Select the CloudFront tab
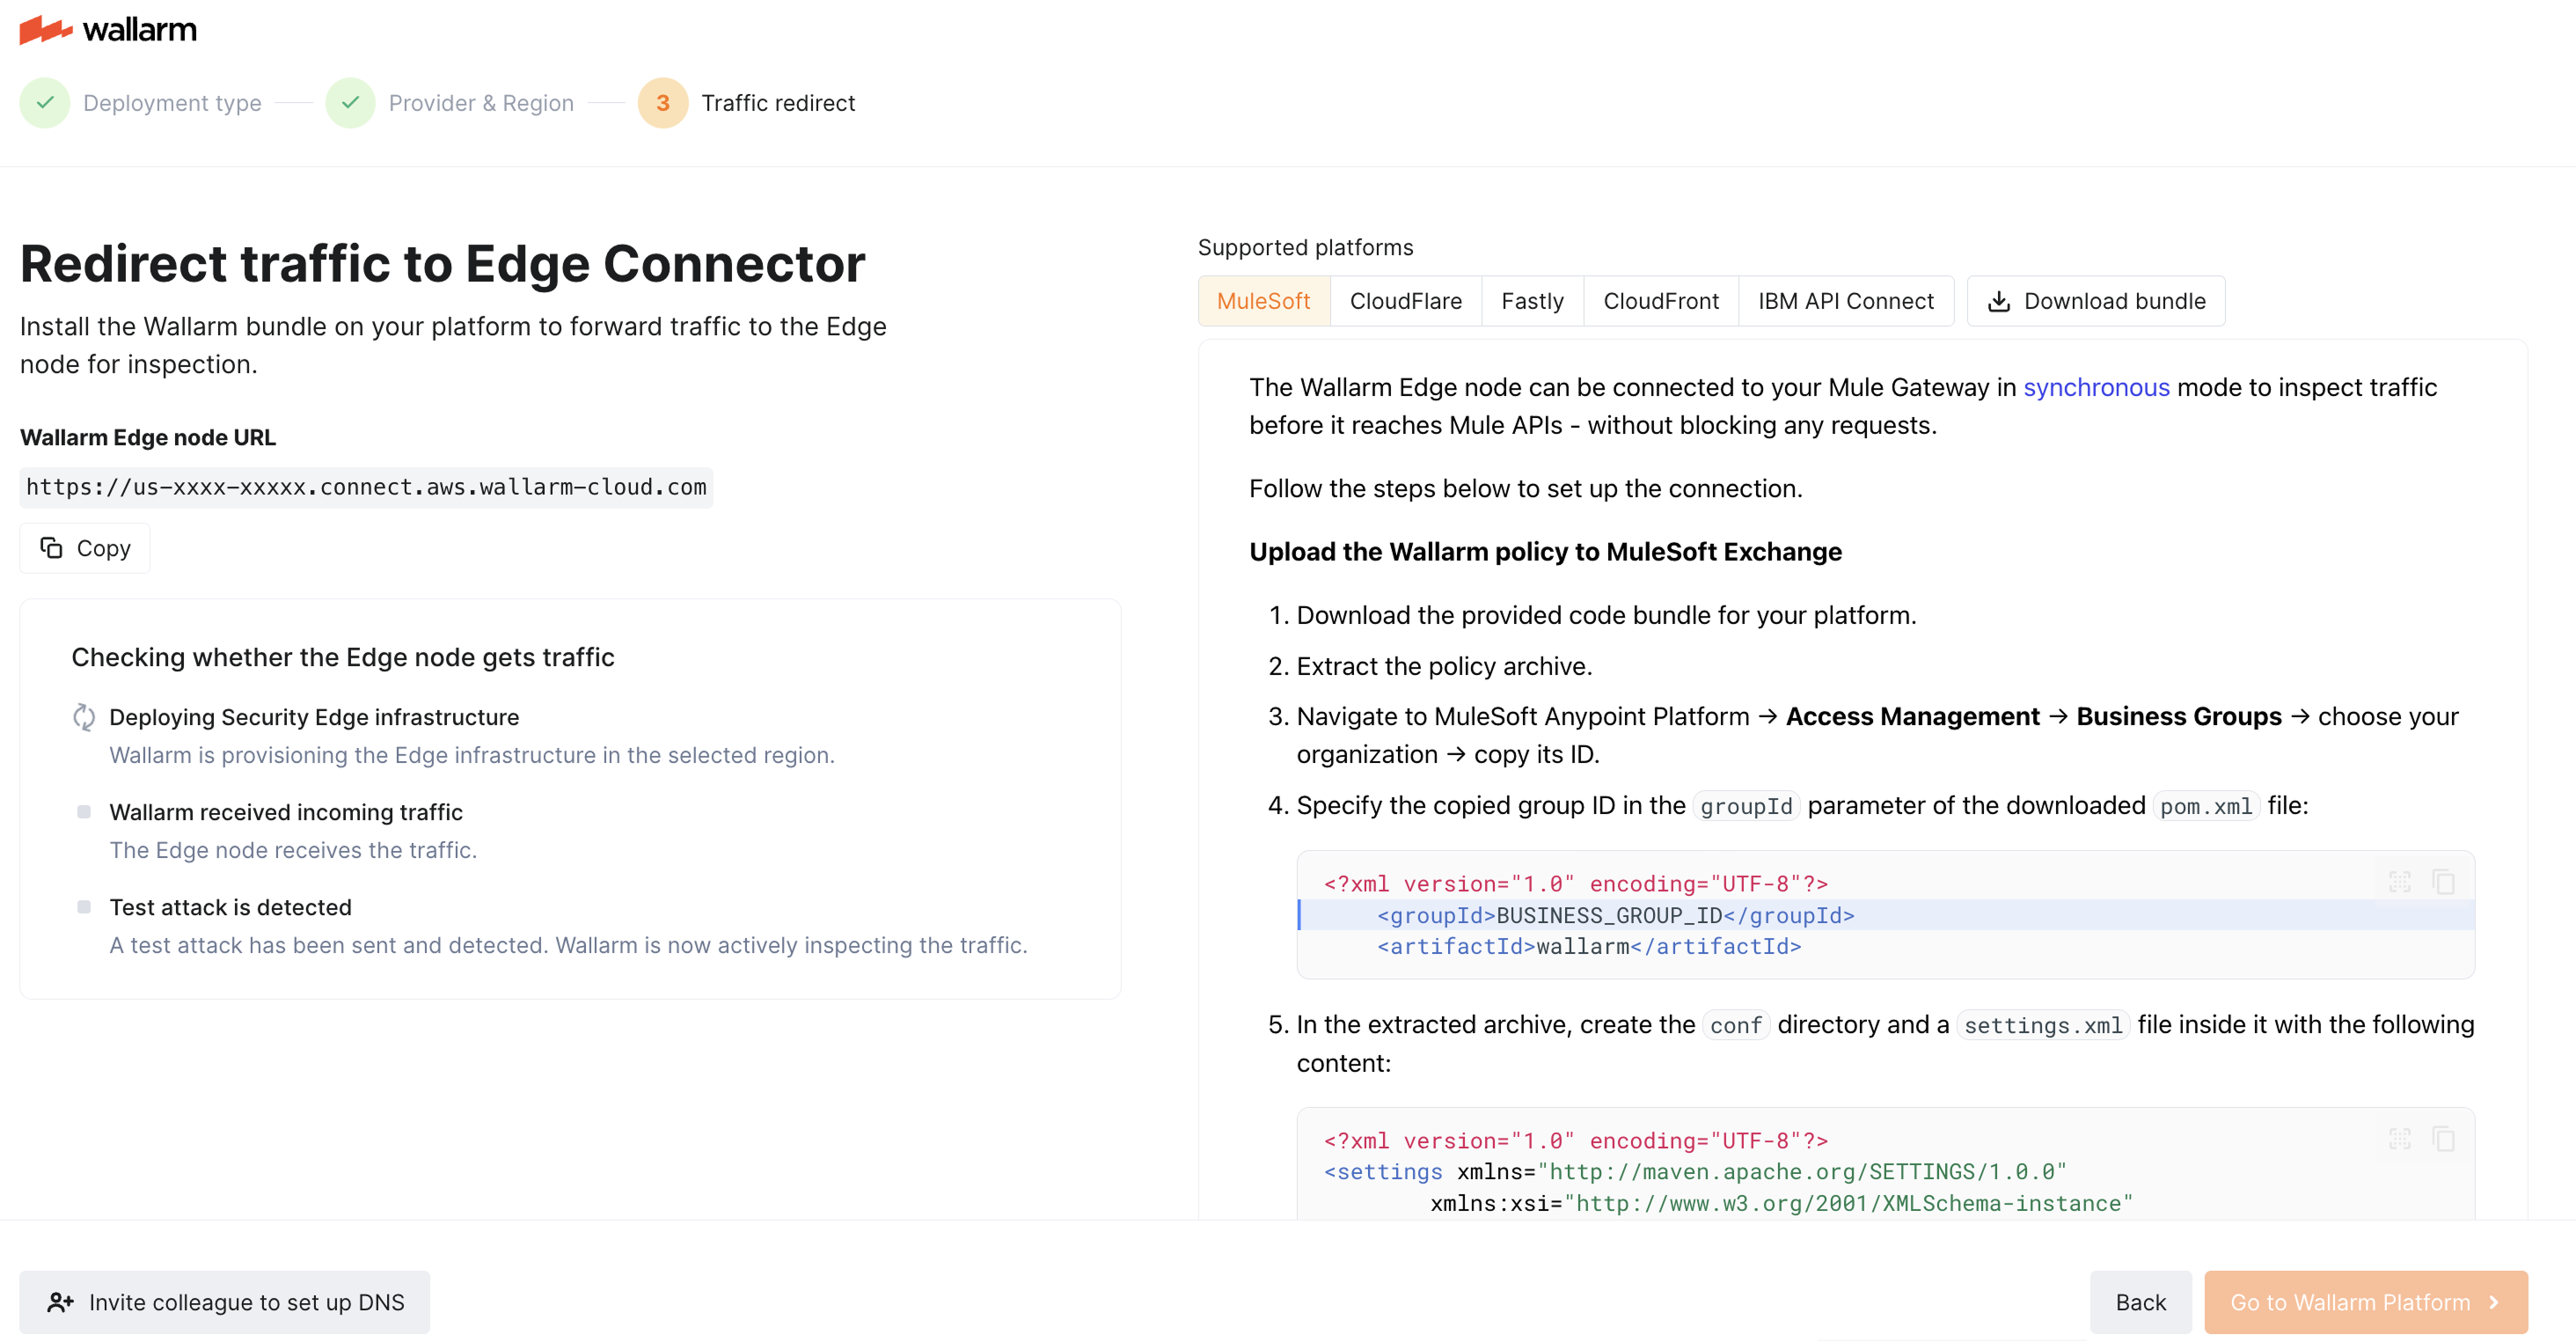 coord(1660,301)
